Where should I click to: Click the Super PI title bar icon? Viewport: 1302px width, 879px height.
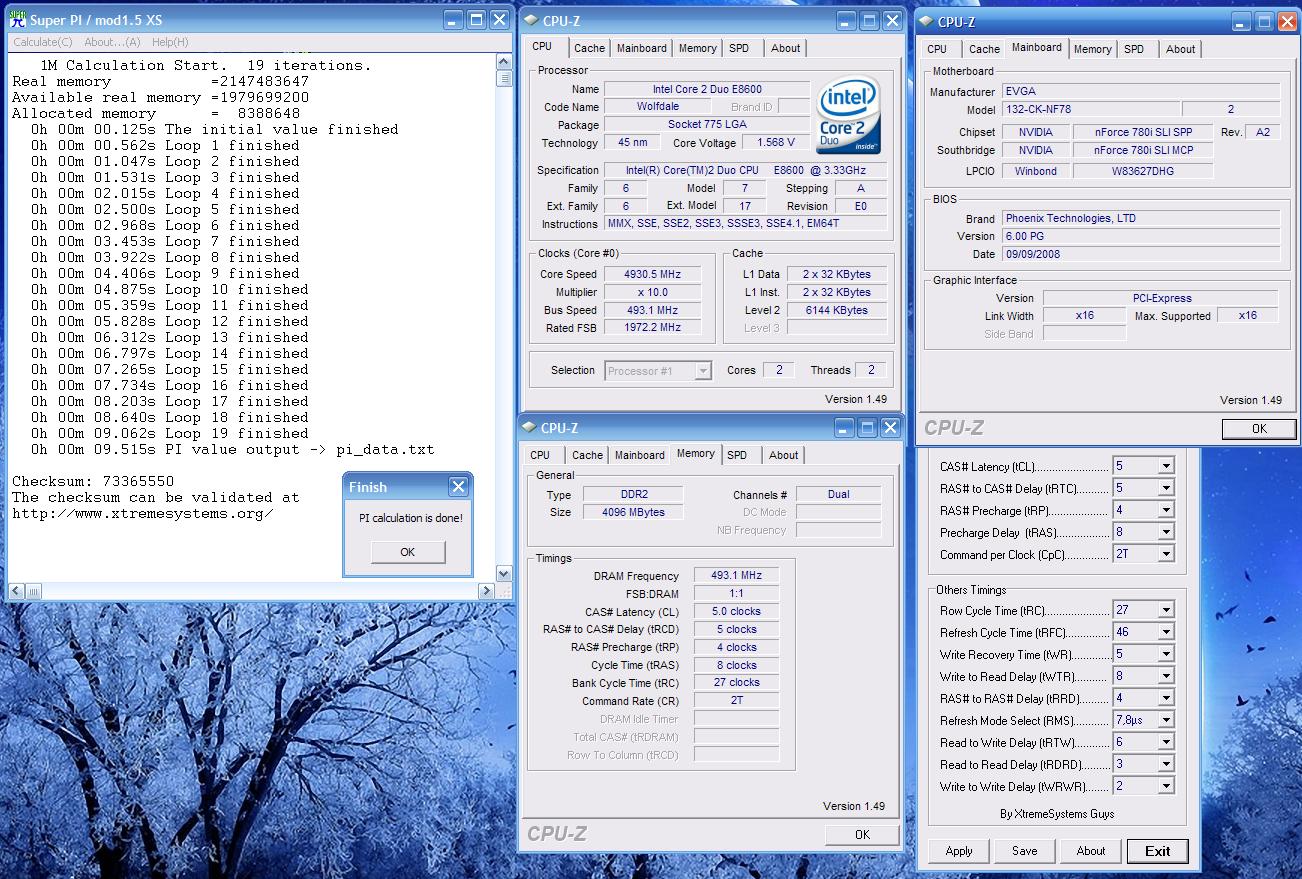click(x=17, y=18)
